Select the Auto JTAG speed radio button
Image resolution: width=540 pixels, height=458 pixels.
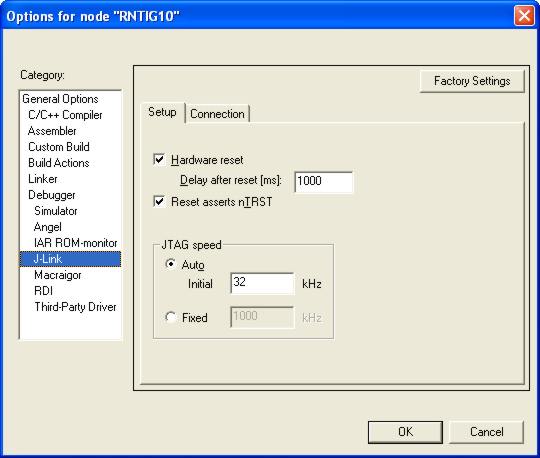(170, 264)
